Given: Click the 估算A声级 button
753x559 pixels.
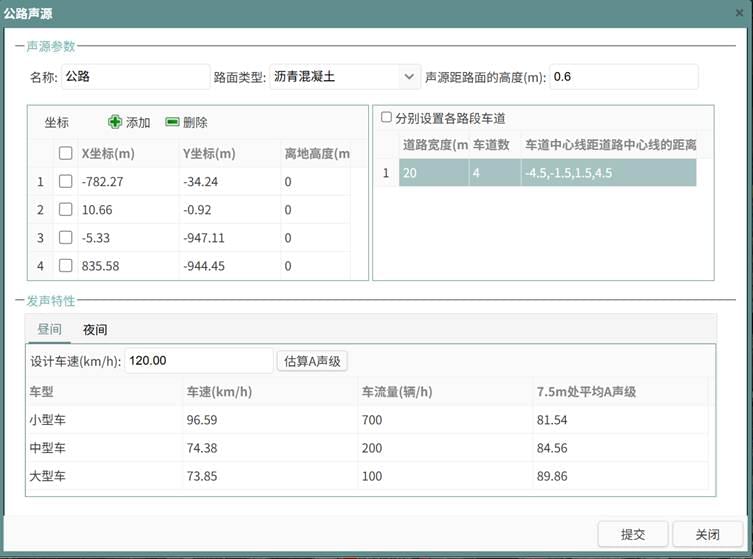Looking at the screenshot, I should point(312,361).
